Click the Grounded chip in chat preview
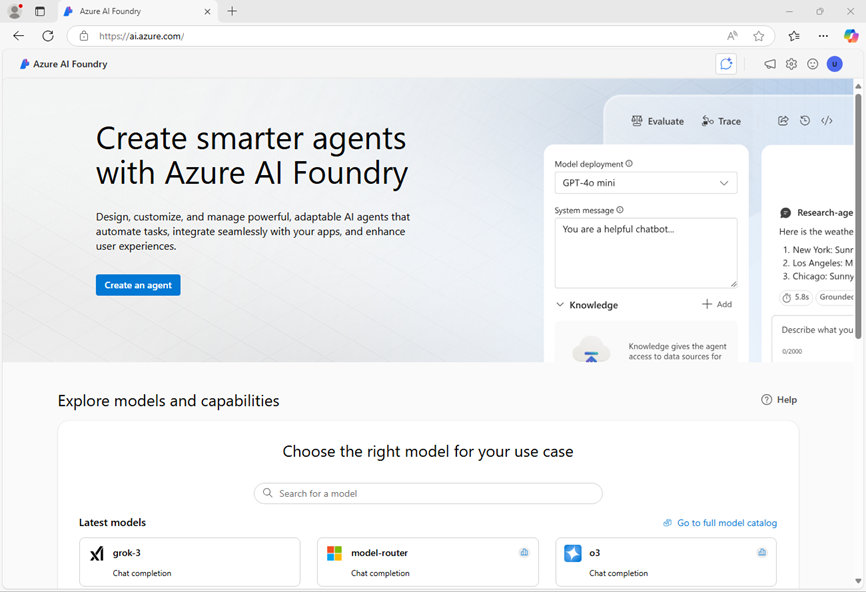 tap(835, 297)
